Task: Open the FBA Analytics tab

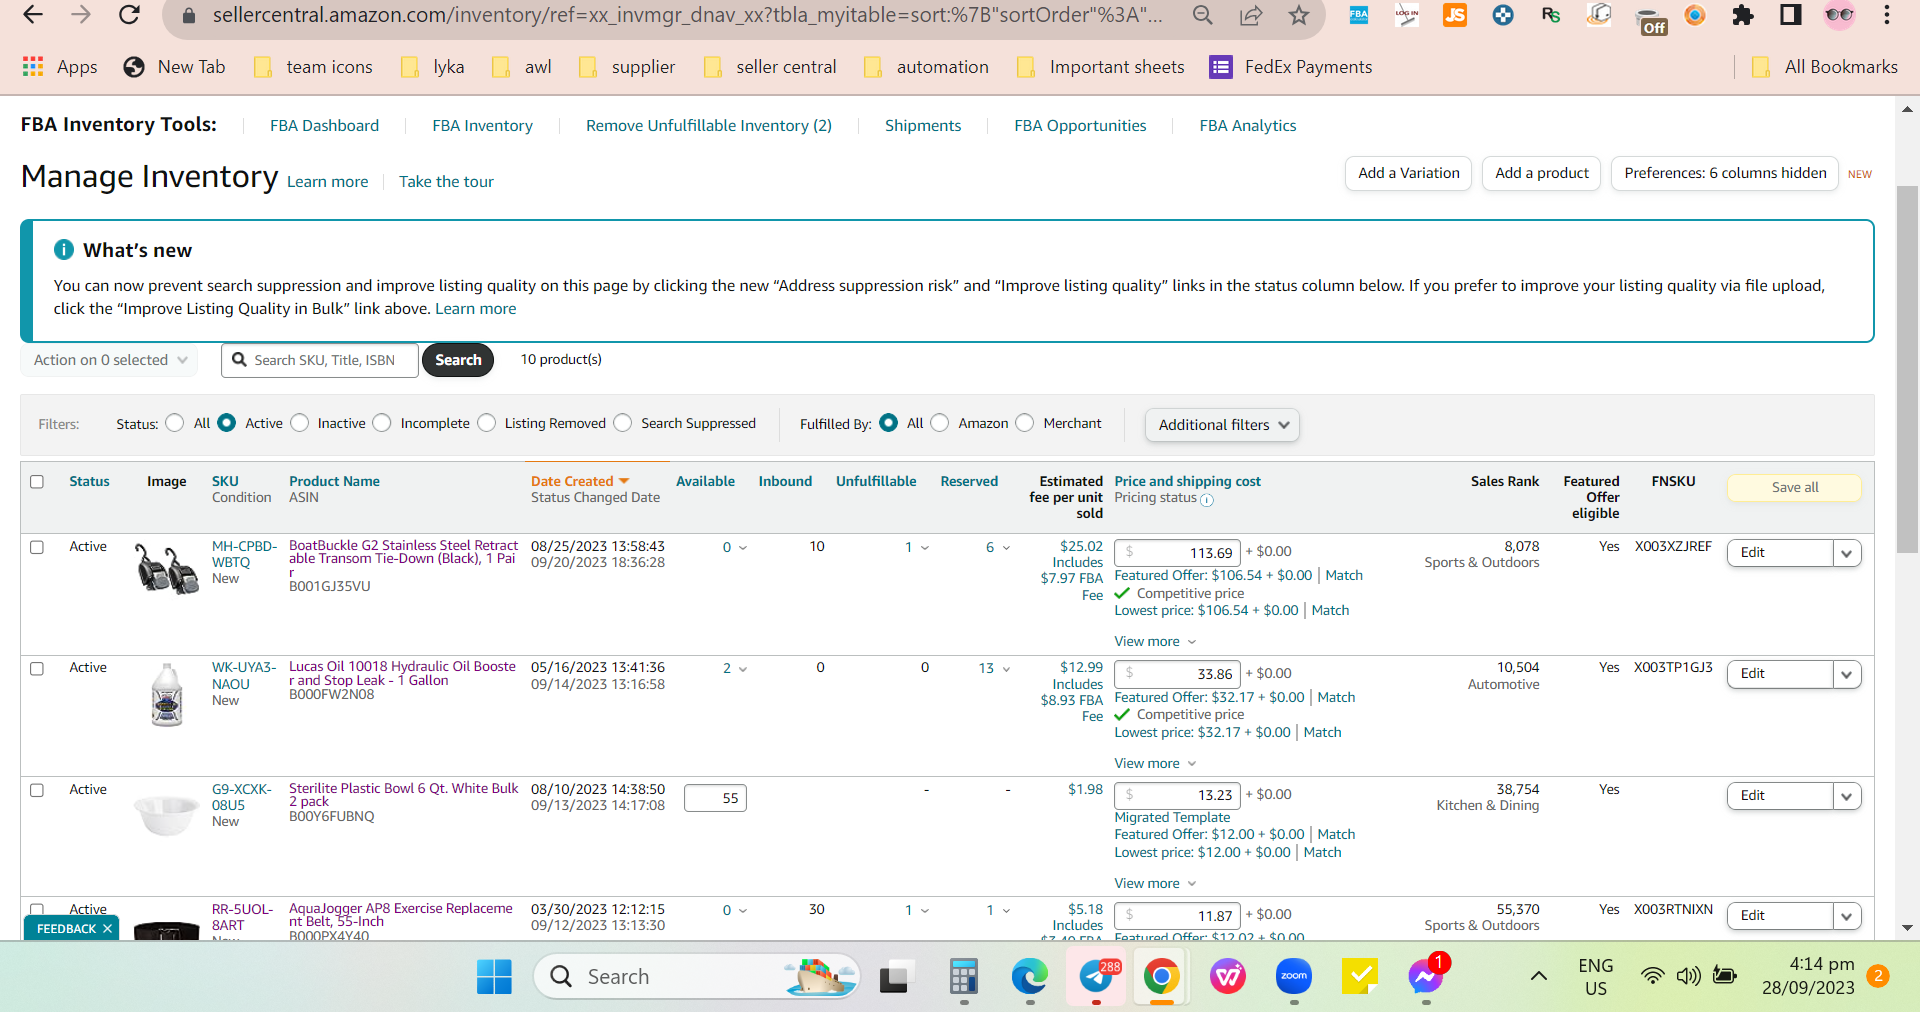Action: pyautogui.click(x=1248, y=126)
